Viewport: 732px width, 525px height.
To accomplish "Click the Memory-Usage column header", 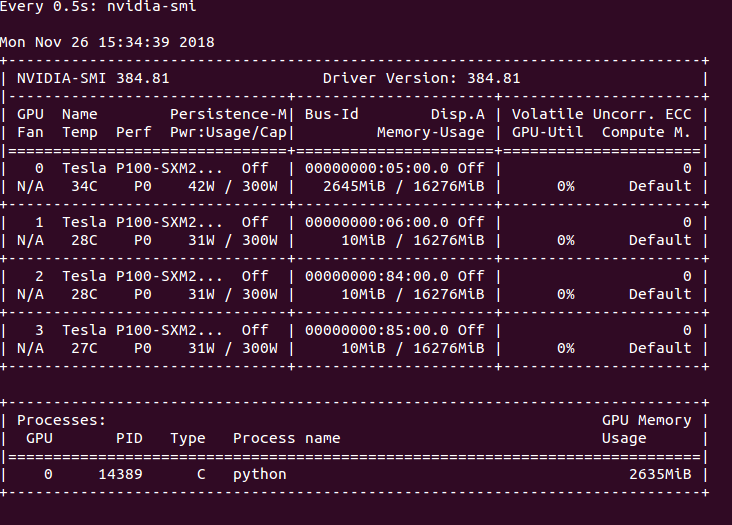I will (x=430, y=132).
